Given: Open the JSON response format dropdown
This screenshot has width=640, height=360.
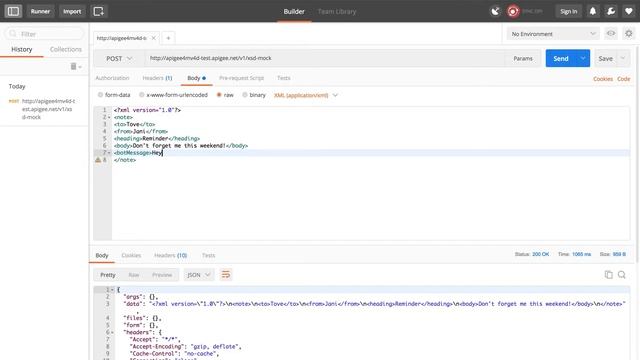Looking at the screenshot, I should click(x=199, y=275).
